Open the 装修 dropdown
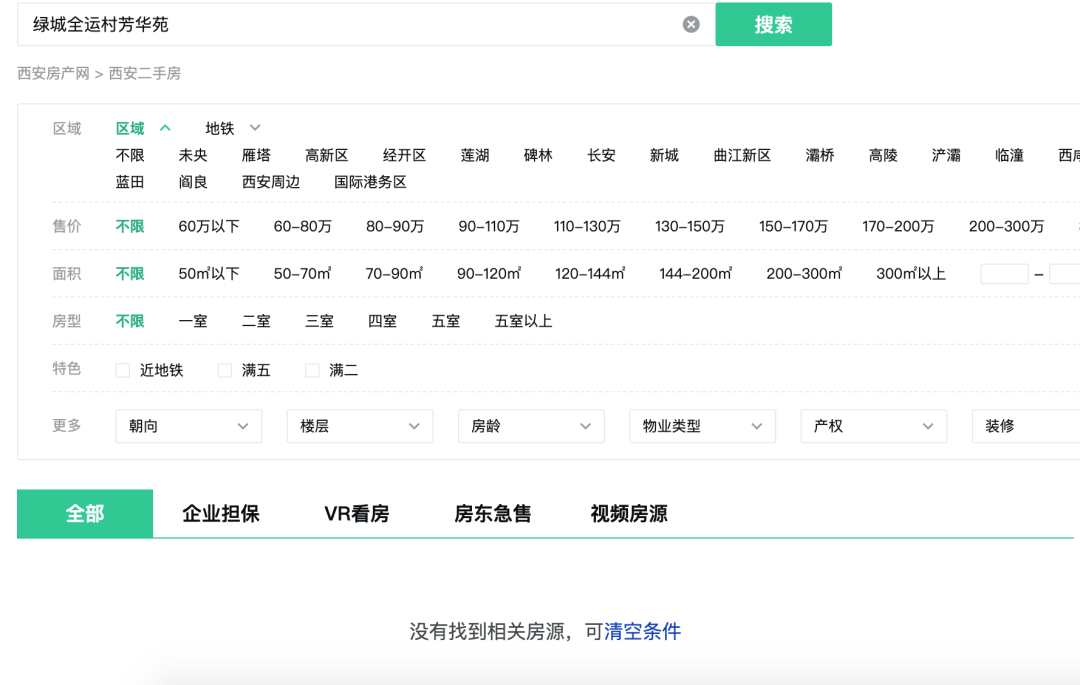The height and width of the screenshot is (685, 1080). click(x=1026, y=426)
